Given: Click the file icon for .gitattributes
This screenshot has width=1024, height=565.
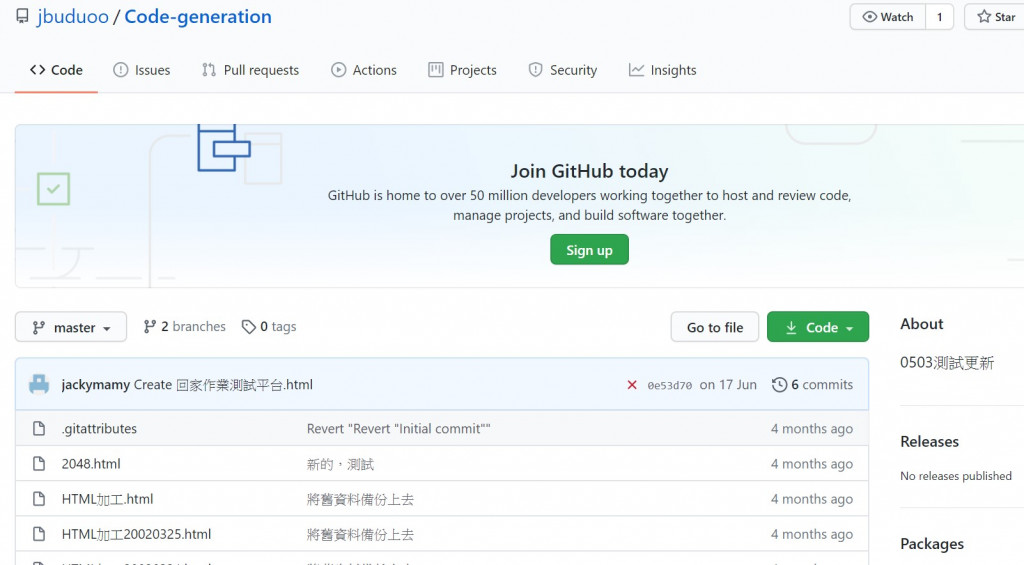Looking at the screenshot, I should [x=39, y=428].
